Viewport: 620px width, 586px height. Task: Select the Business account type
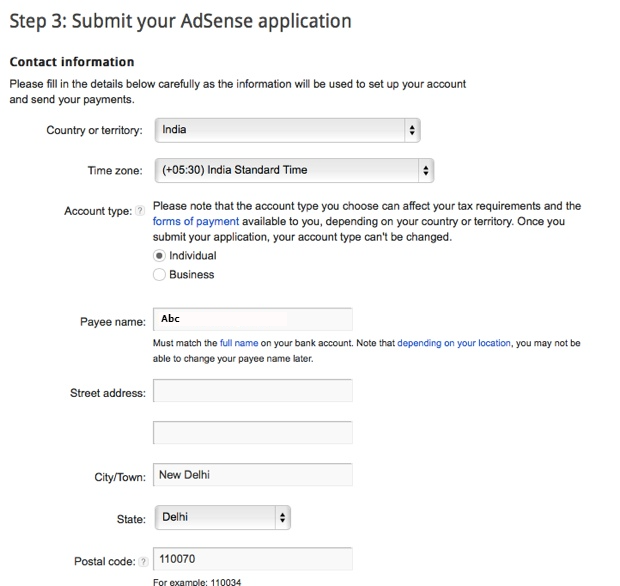click(x=159, y=274)
